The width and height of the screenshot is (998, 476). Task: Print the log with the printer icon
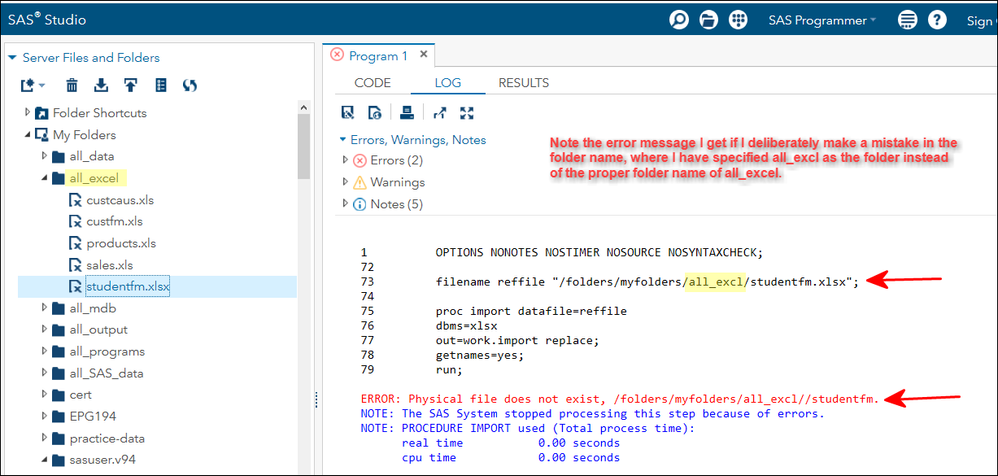point(406,112)
